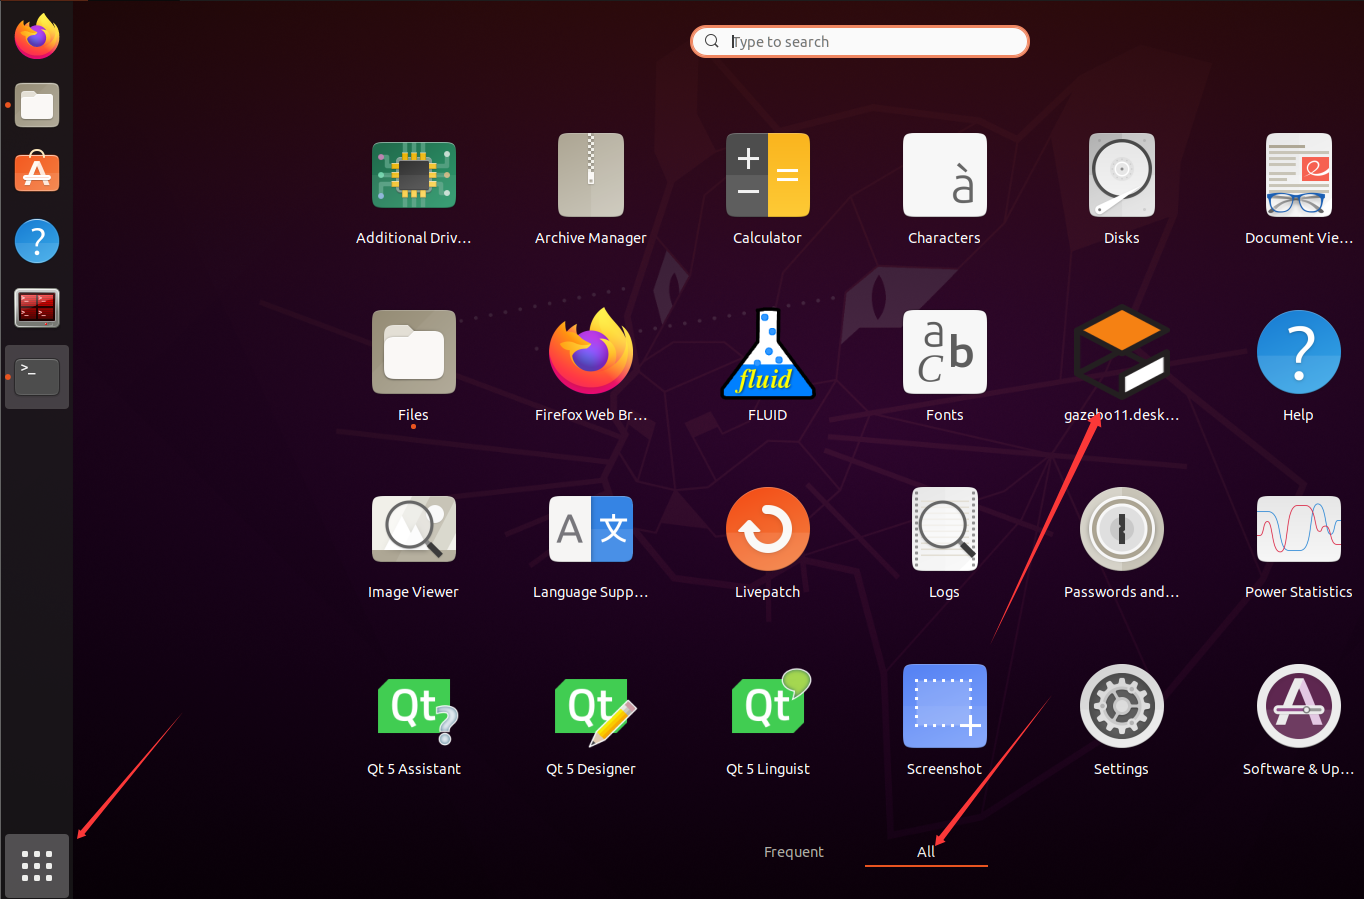The width and height of the screenshot is (1364, 899).
Task: Launch Disks utility
Action: [1122, 175]
